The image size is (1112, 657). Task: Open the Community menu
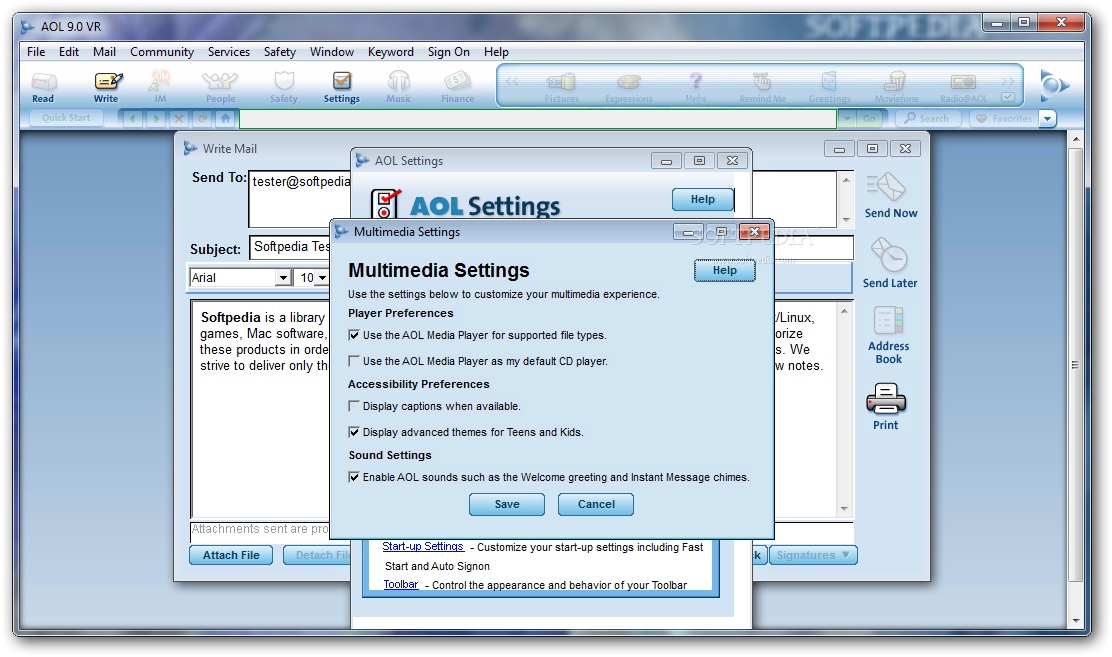(x=162, y=52)
